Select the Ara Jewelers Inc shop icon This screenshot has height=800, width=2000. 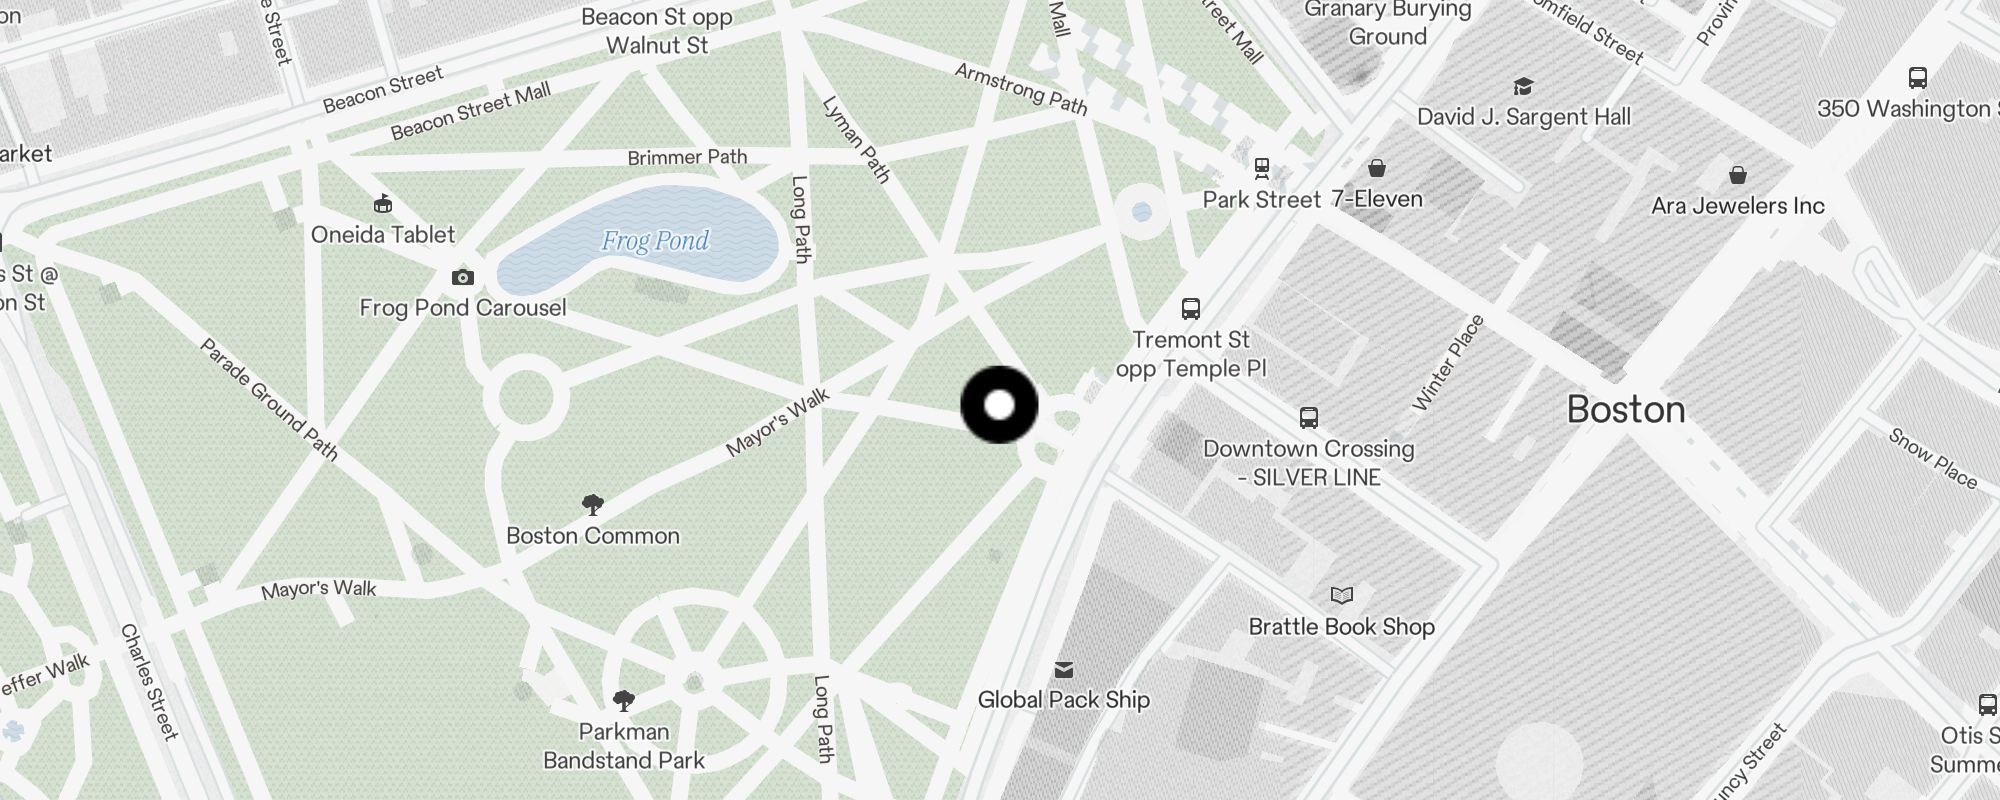[1738, 175]
